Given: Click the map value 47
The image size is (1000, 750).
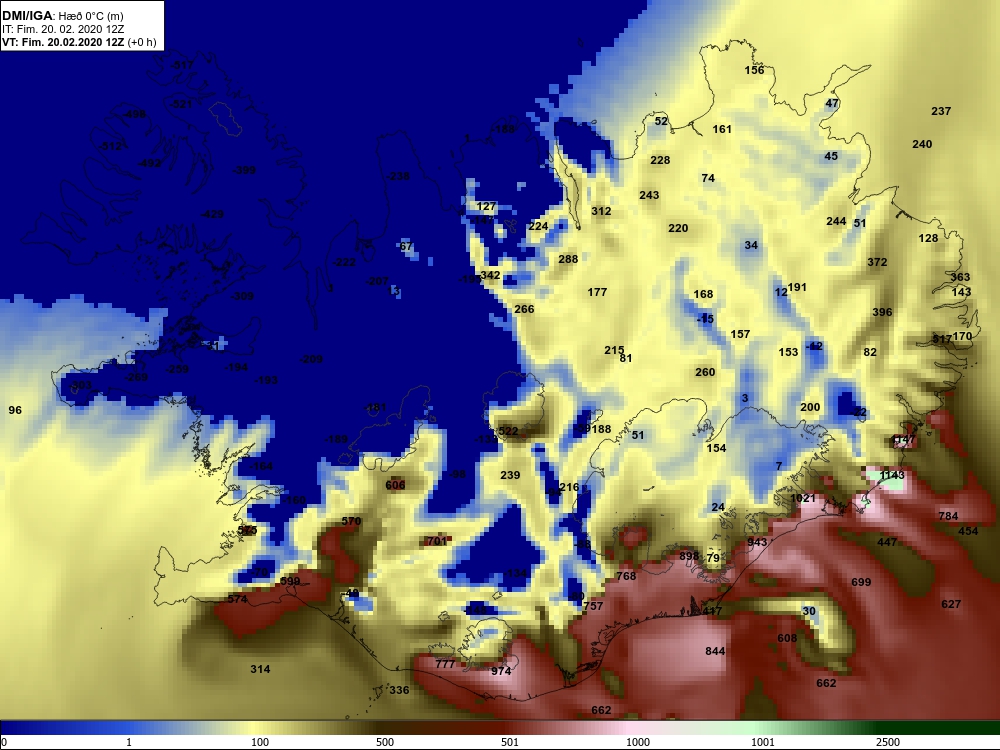Looking at the screenshot, I should (832, 103).
